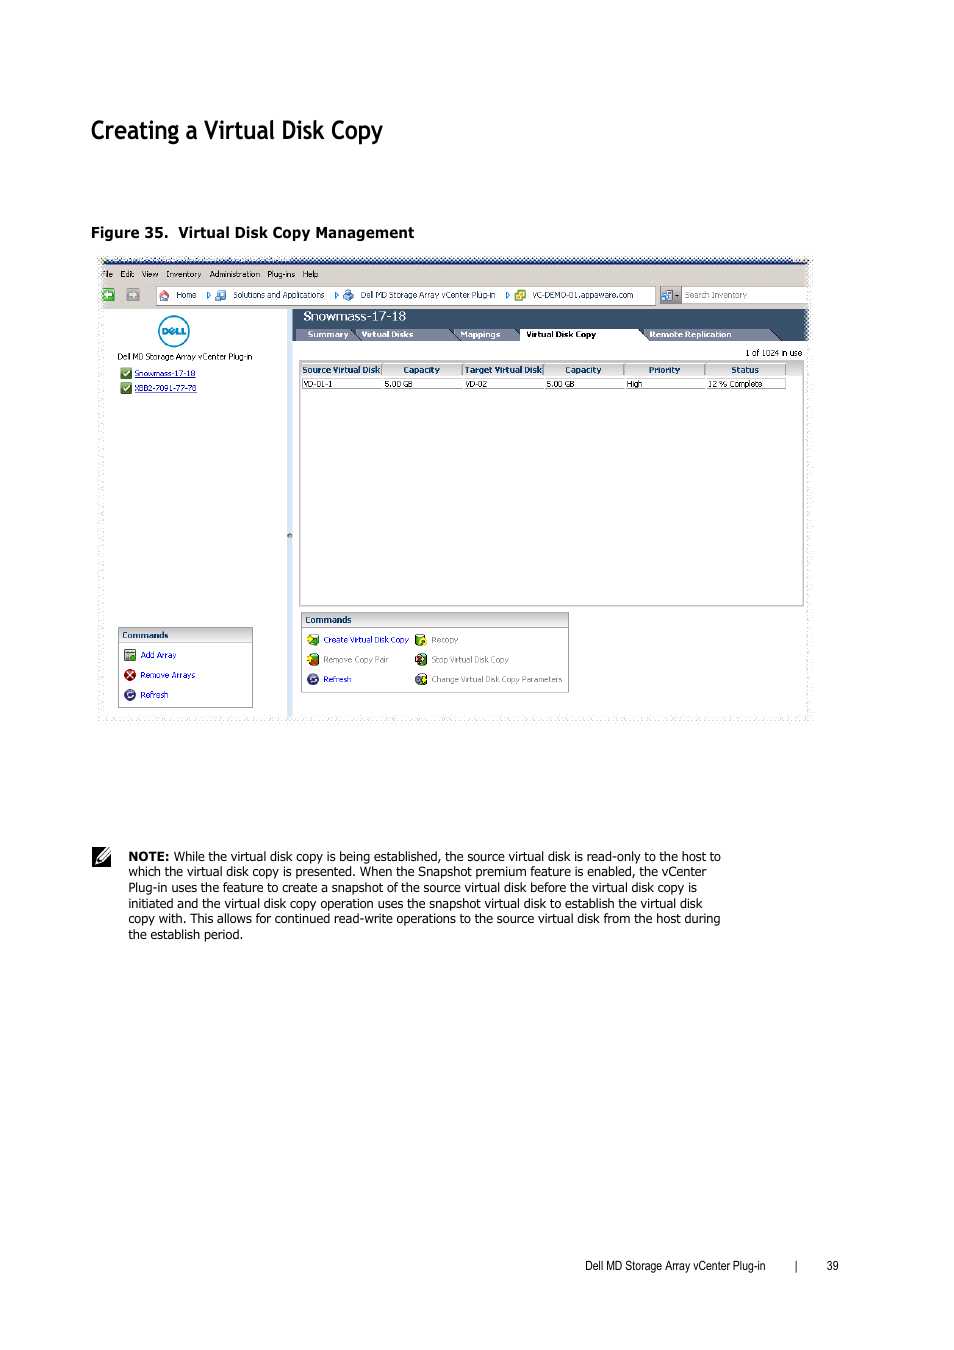The width and height of the screenshot is (954, 1350).
Task: Click the High priority cell
Action: click(665, 384)
